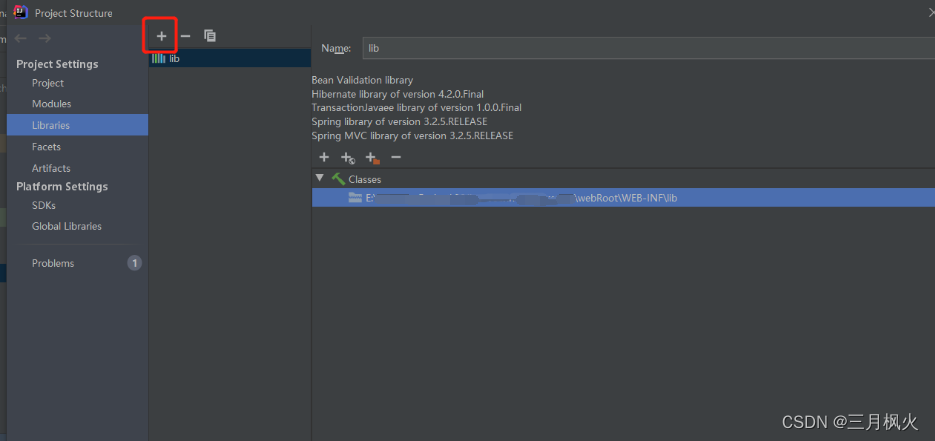Viewport: 935px width, 441px height.
Task: Navigate forward with the right arrow
Action: point(44,38)
